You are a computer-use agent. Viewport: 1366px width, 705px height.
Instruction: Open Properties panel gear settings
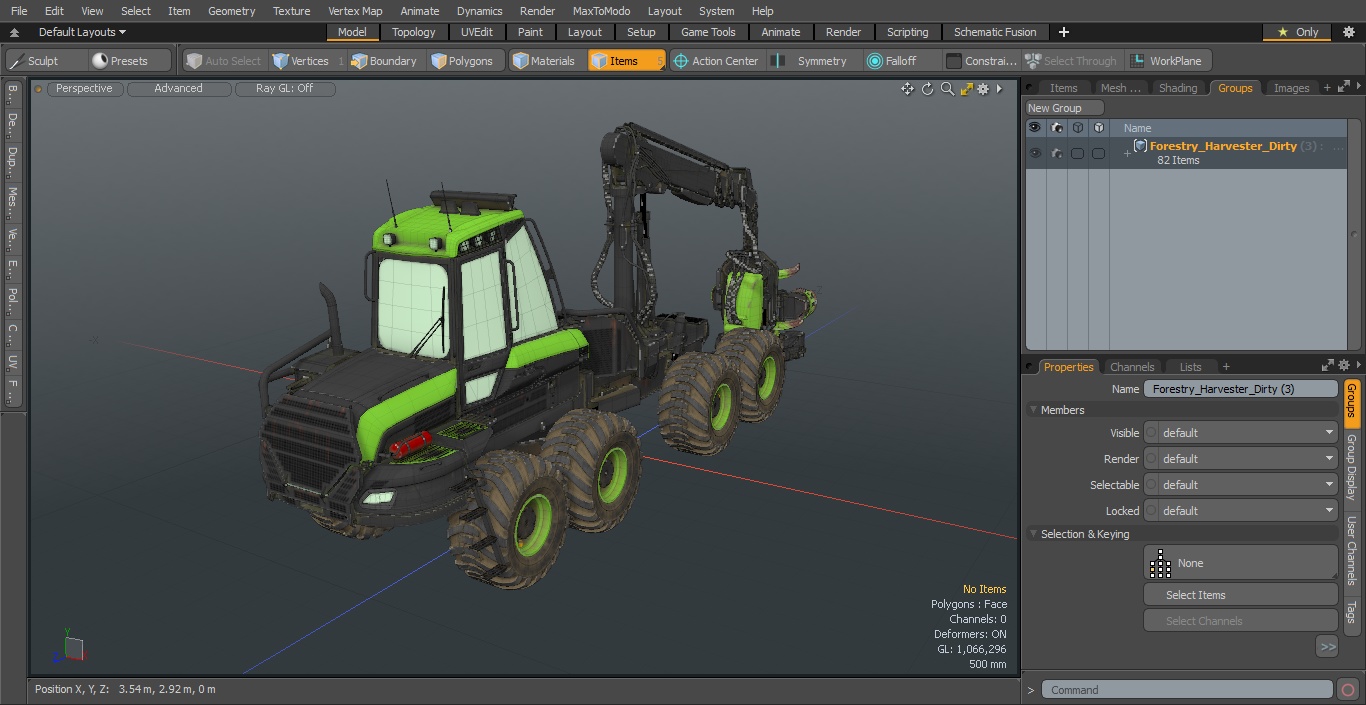pyautogui.click(x=1344, y=366)
